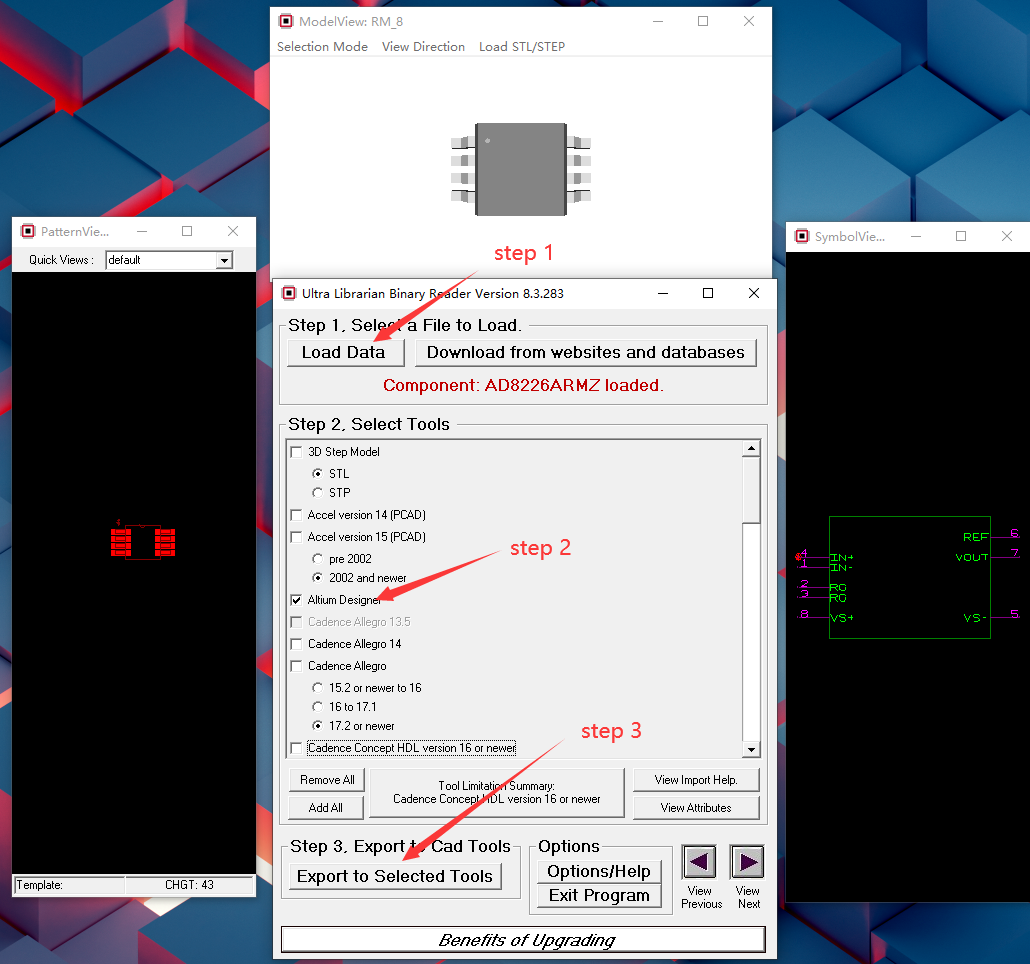Select 2002 and newer radio option
The image size is (1030, 964).
318,578
